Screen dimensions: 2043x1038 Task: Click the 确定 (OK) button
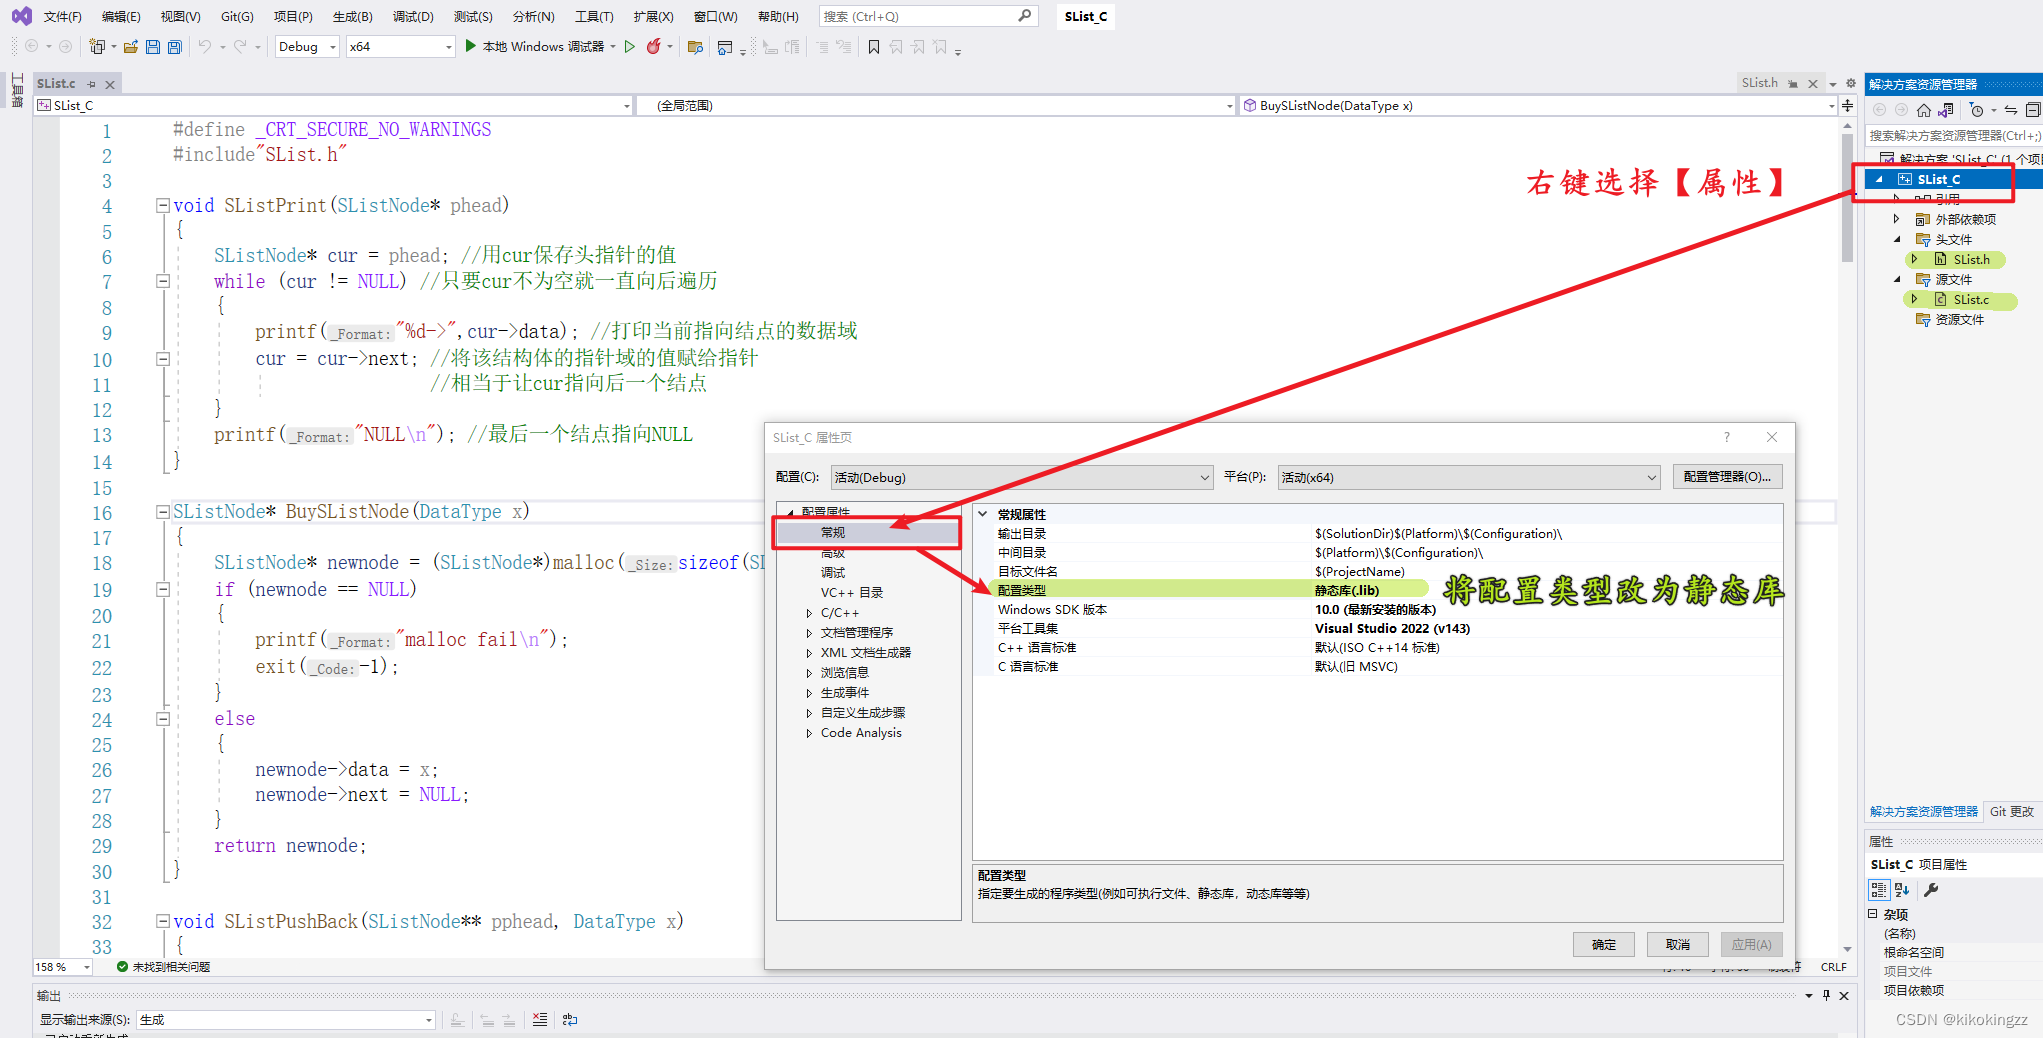tap(1604, 944)
